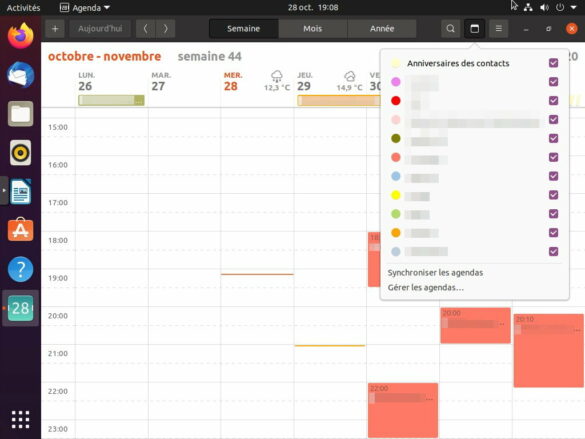Screen dimensions: 585x439
Task: Click Gérer les agendas…
Action: tap(425, 288)
